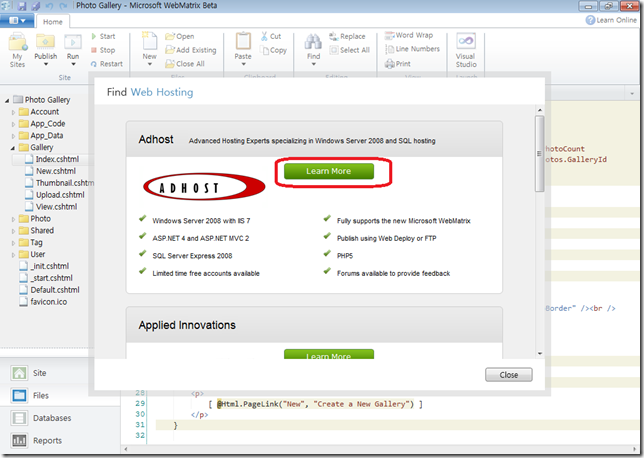The height and width of the screenshot is (458, 644).
Task: Select _start.cshtml file
Action: point(51,278)
